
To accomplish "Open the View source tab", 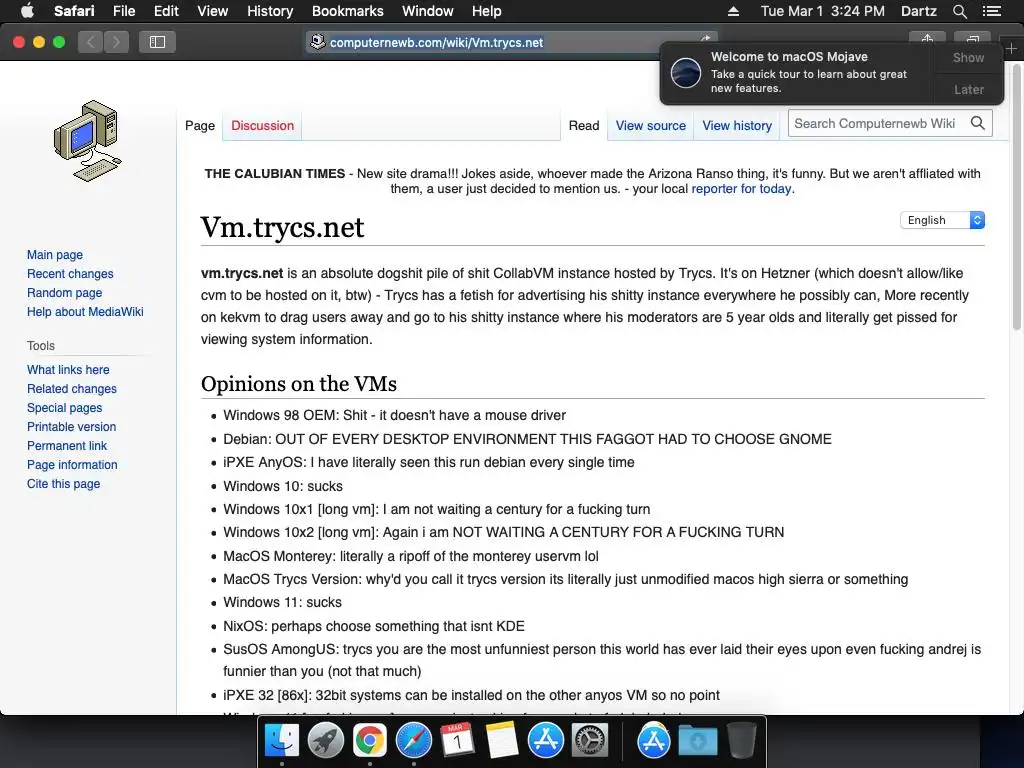I will tap(650, 125).
